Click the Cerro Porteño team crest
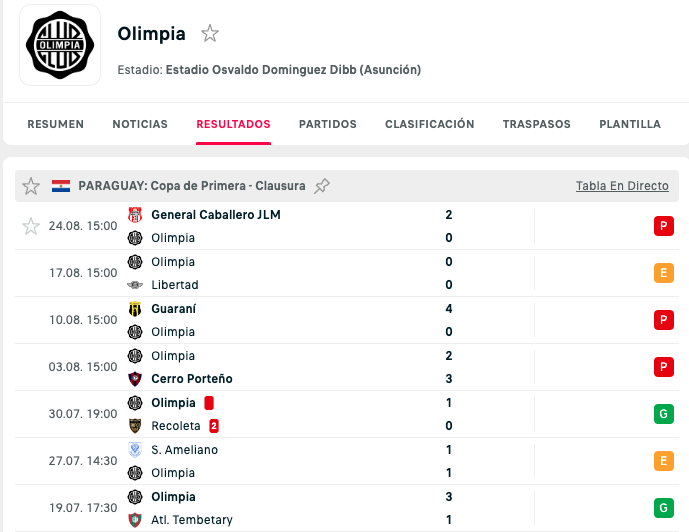The height and width of the screenshot is (532, 689). [135, 379]
